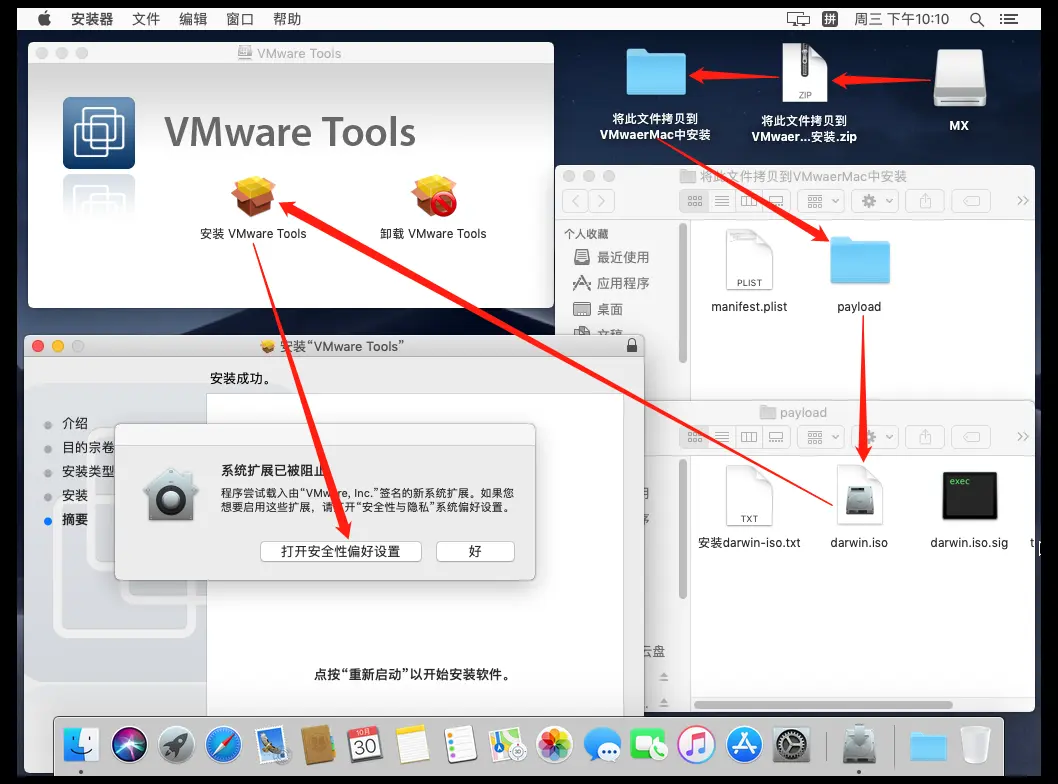The width and height of the screenshot is (1058, 784).
Task: Open the Uninstall VMware Tools package icon
Action: [435, 196]
